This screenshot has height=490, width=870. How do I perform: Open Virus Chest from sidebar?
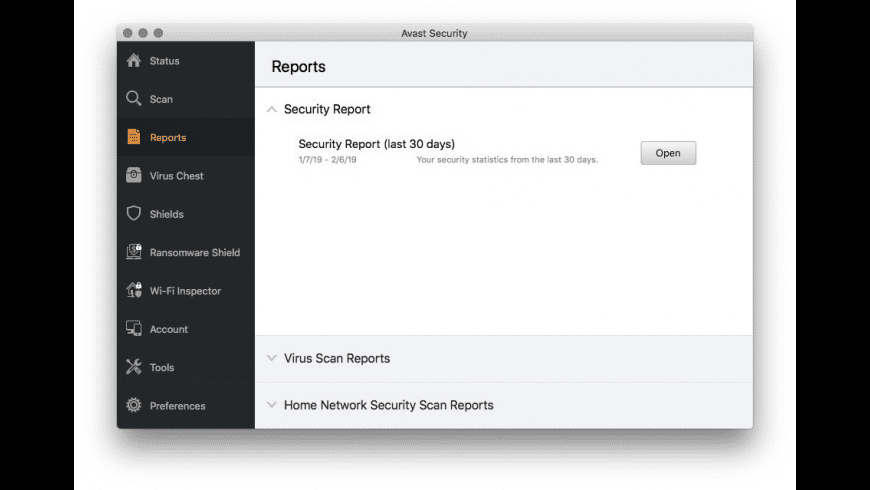176,176
